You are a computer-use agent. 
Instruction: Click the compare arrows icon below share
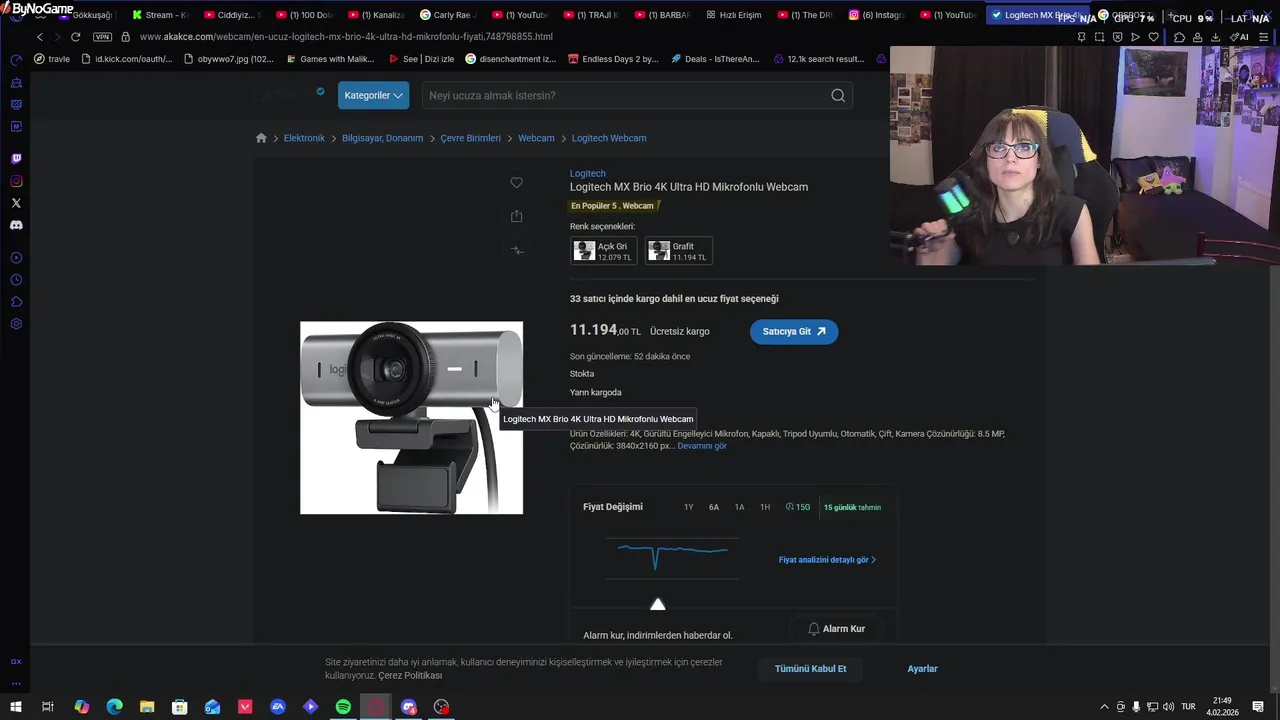[x=516, y=250]
